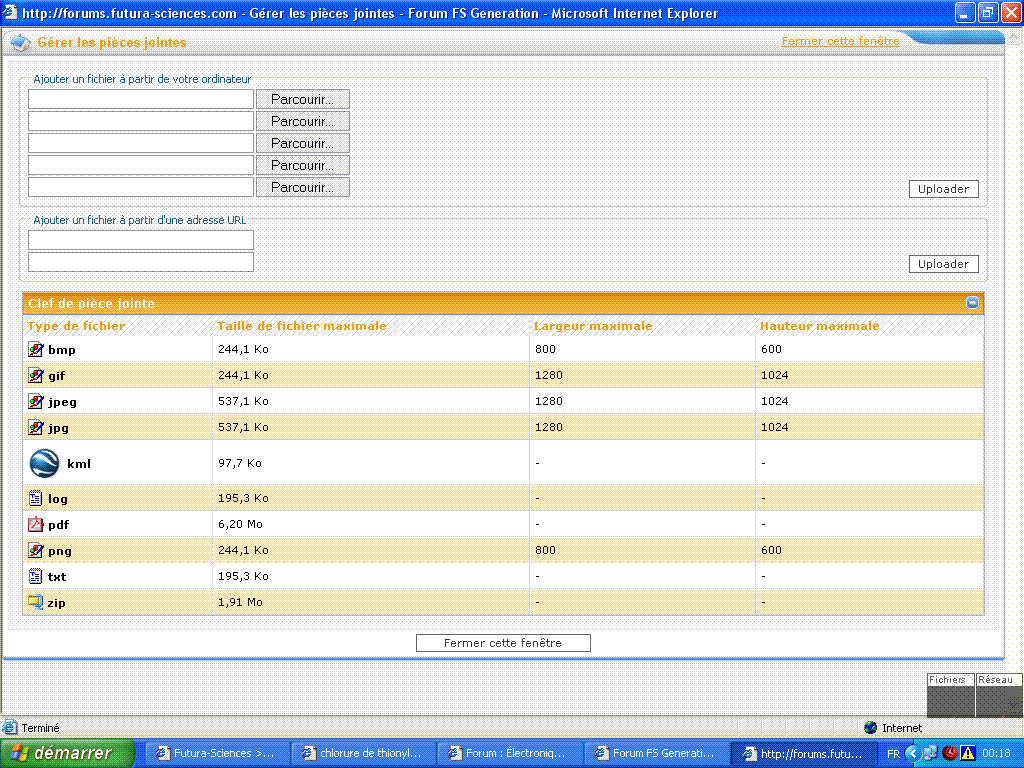Open the démarrer Start menu

[67, 754]
